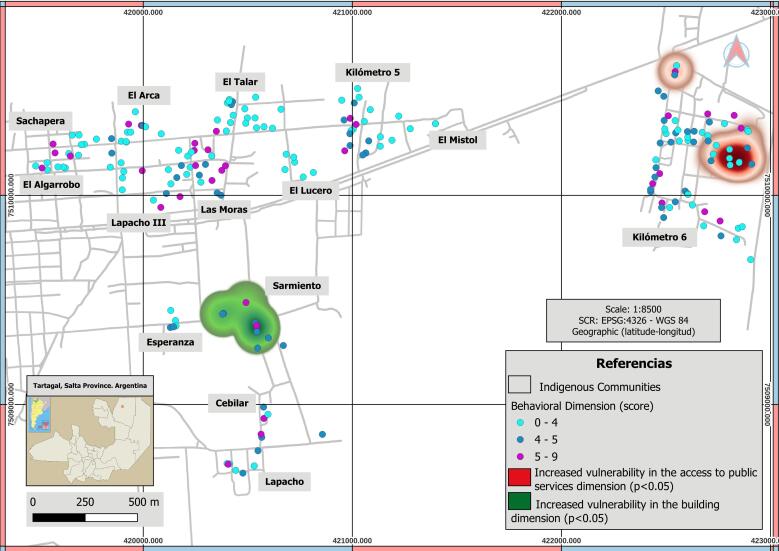Click the north arrow compass icon

point(736,53)
